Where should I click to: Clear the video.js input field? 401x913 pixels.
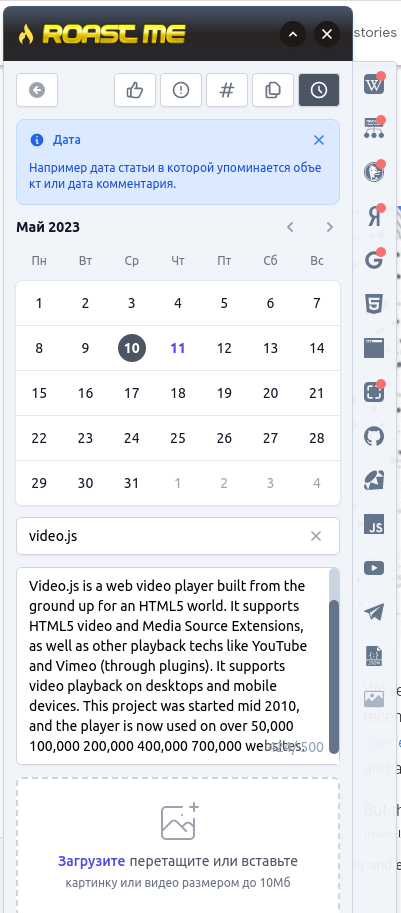coord(316,536)
